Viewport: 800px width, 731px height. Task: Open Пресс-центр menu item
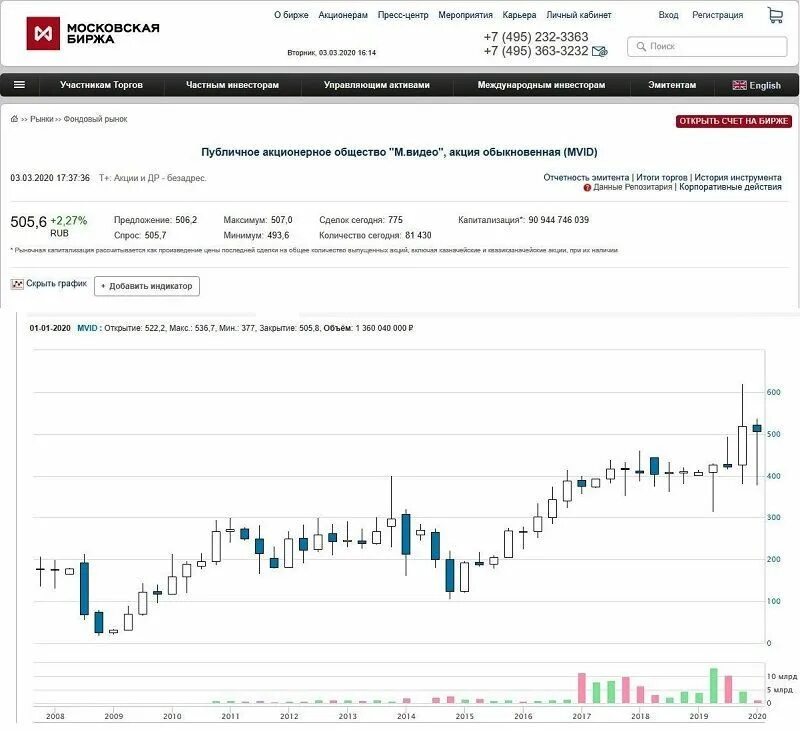tap(403, 15)
